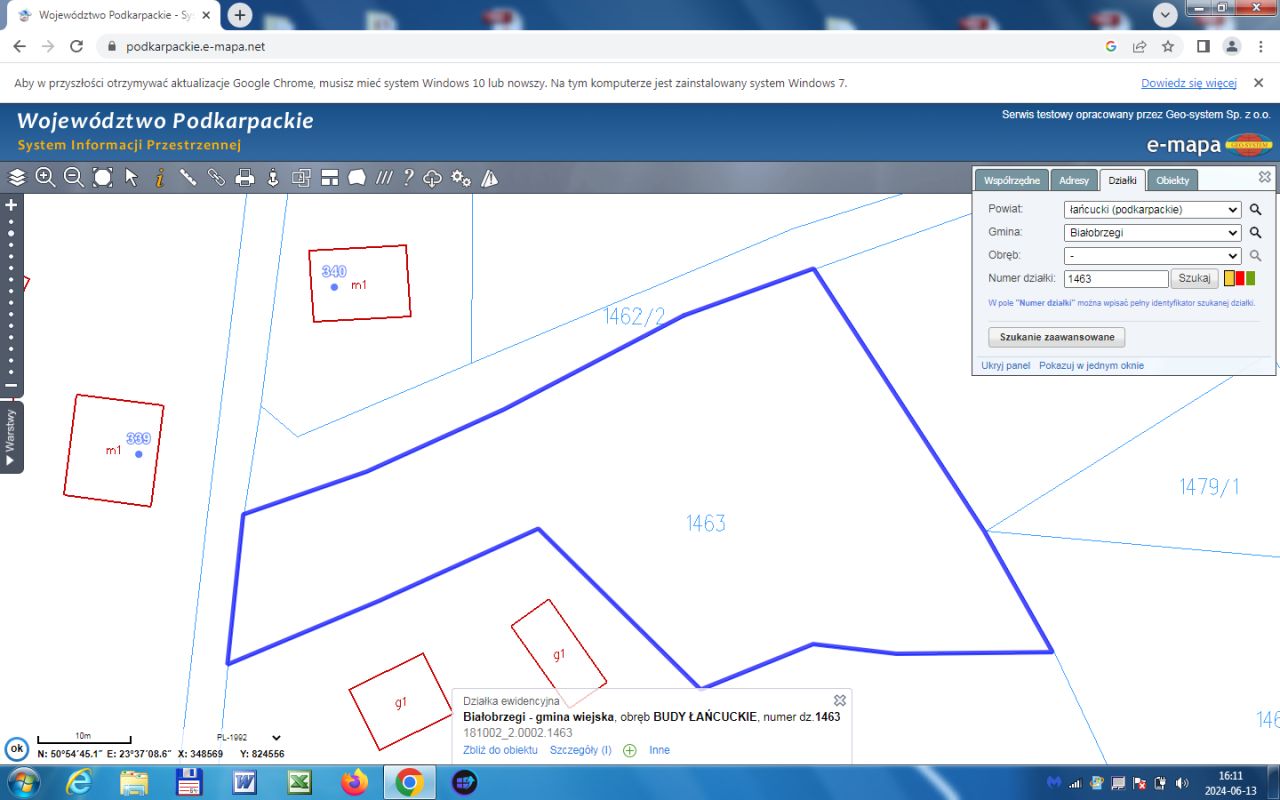This screenshot has width=1280, height=800.
Task: Click the street view pegman icon
Action: click(272, 178)
